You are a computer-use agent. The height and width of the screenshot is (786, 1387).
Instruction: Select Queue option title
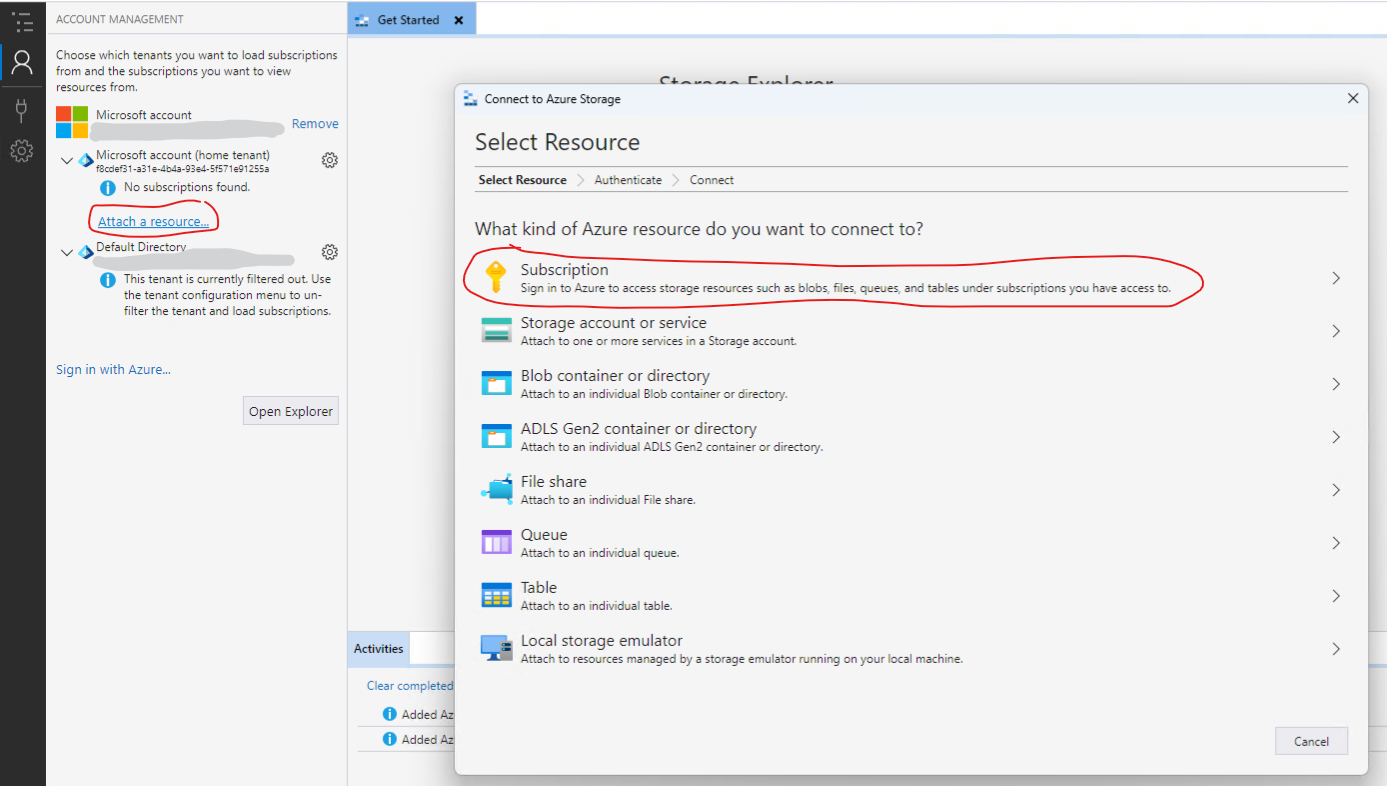pyautogui.click(x=544, y=535)
